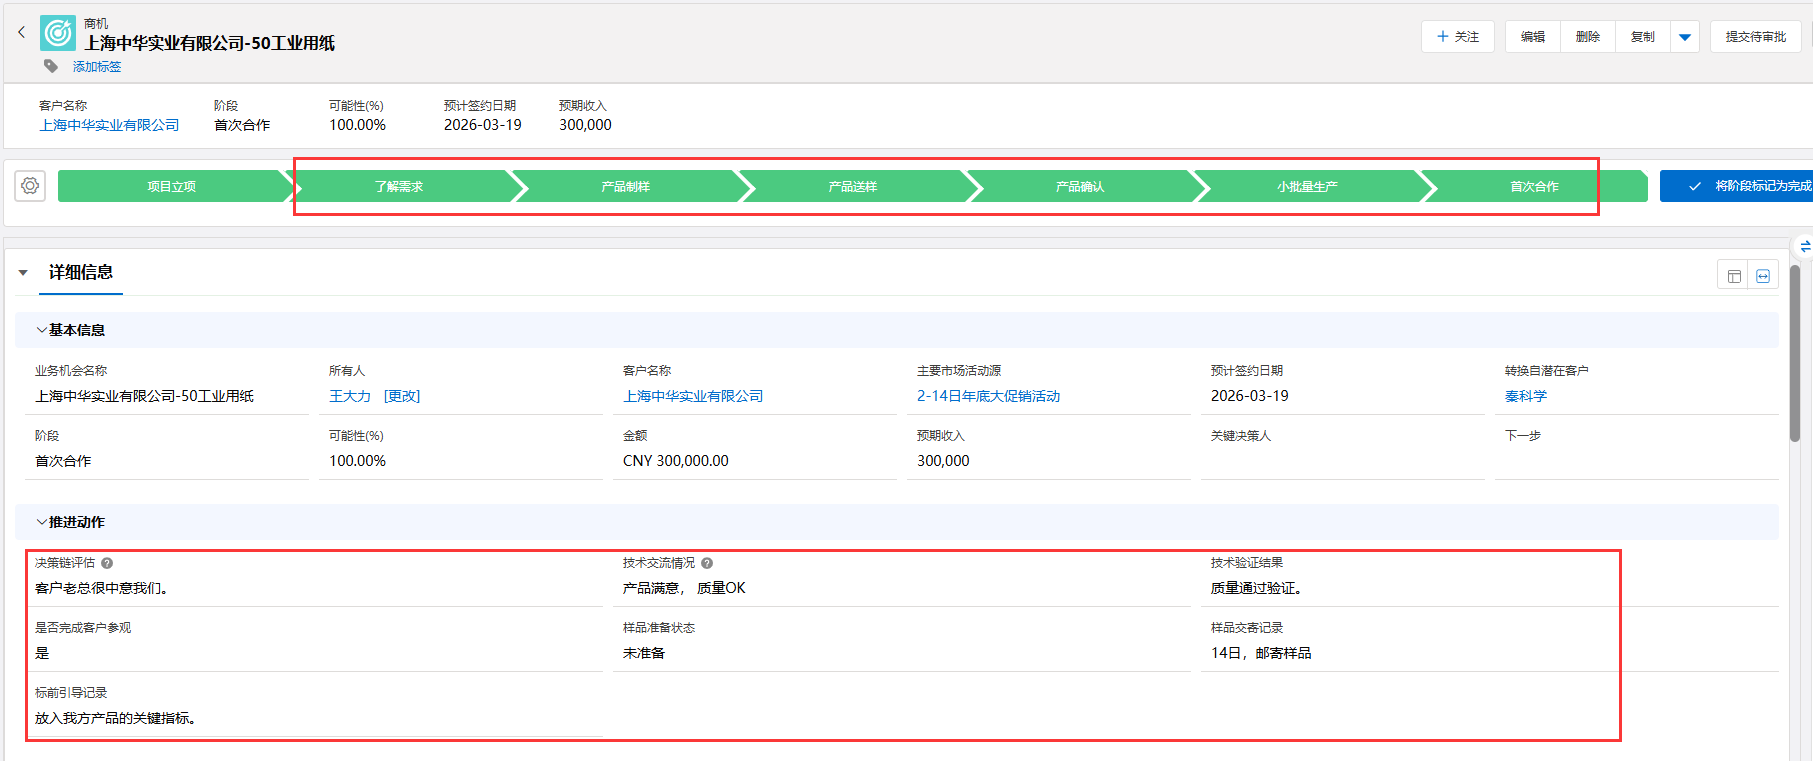Image resolution: width=1813 pixels, height=761 pixels.
Task: Click the swap arrows icon at right edge
Action: pyautogui.click(x=1804, y=246)
